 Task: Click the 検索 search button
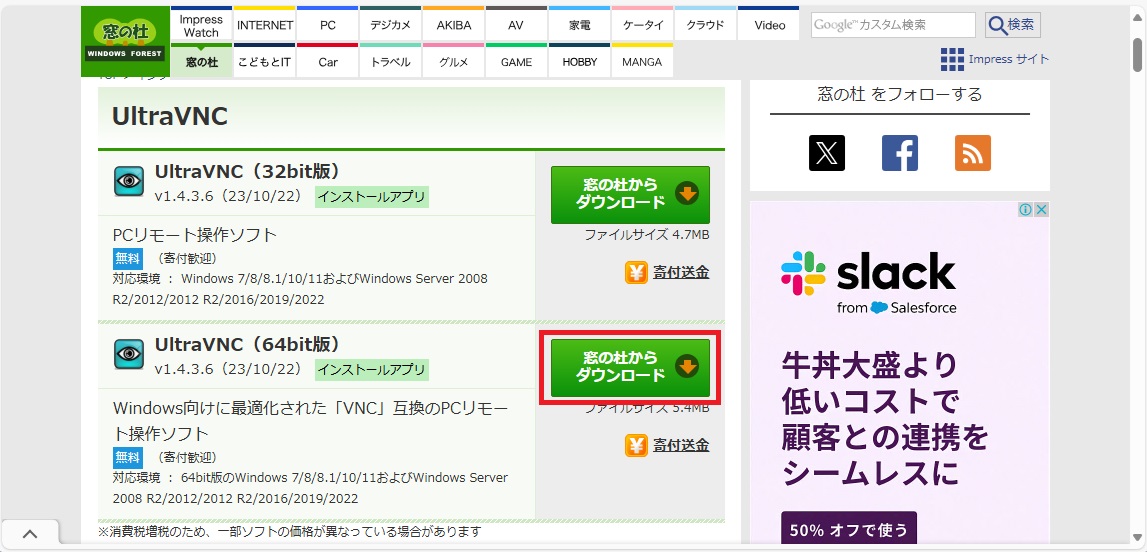1012,25
